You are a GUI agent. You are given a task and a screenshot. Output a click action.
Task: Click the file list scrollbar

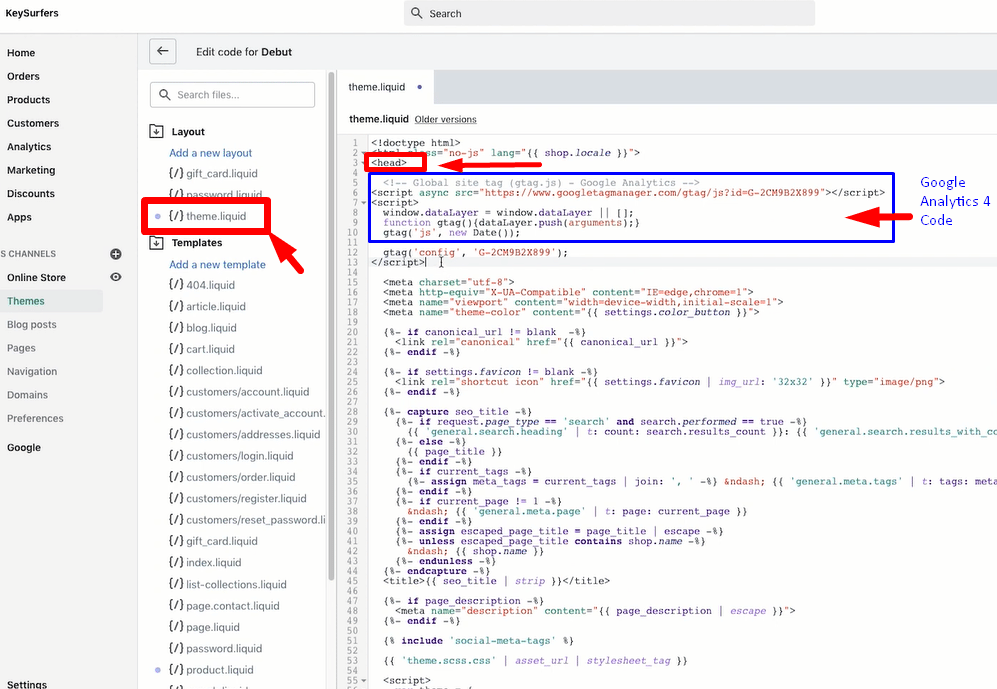(x=331, y=325)
